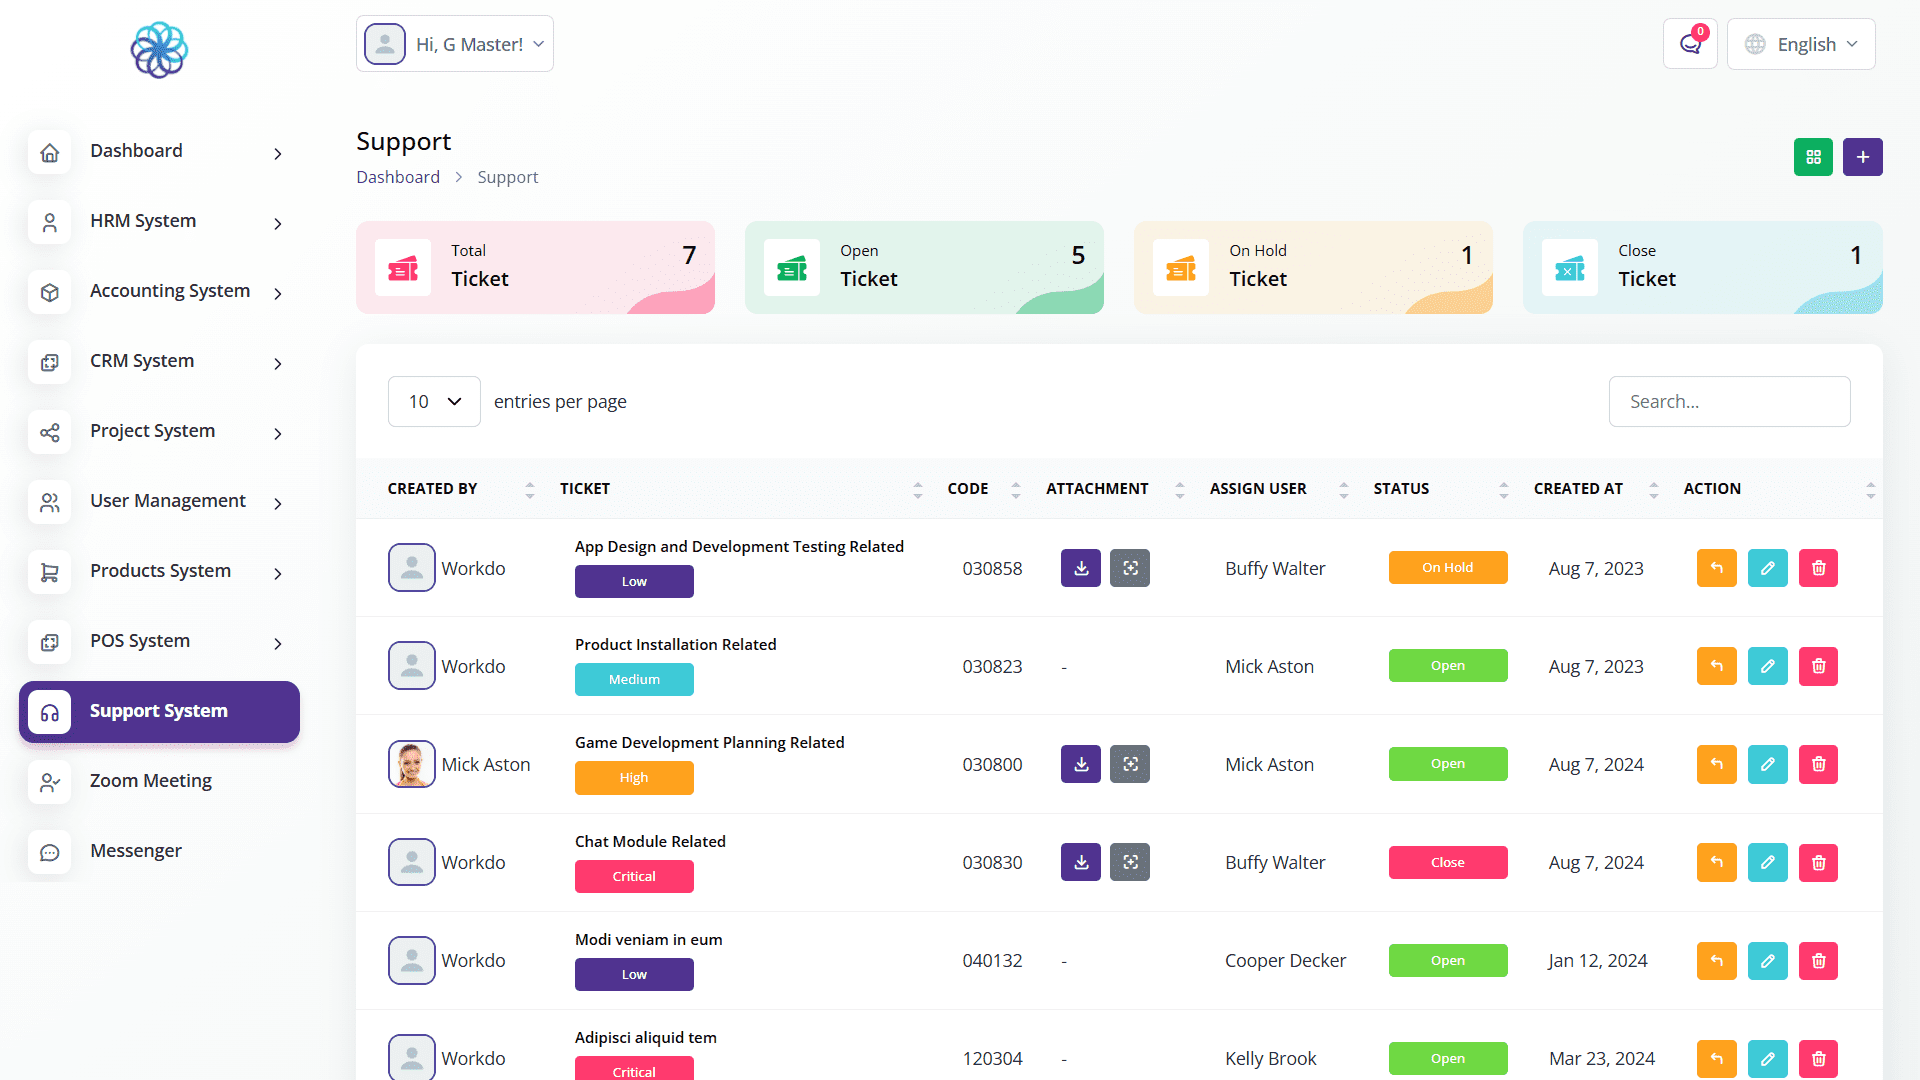The width and height of the screenshot is (1920, 1080).
Task: Open Zoom Meeting in the sidebar
Action: click(x=150, y=781)
